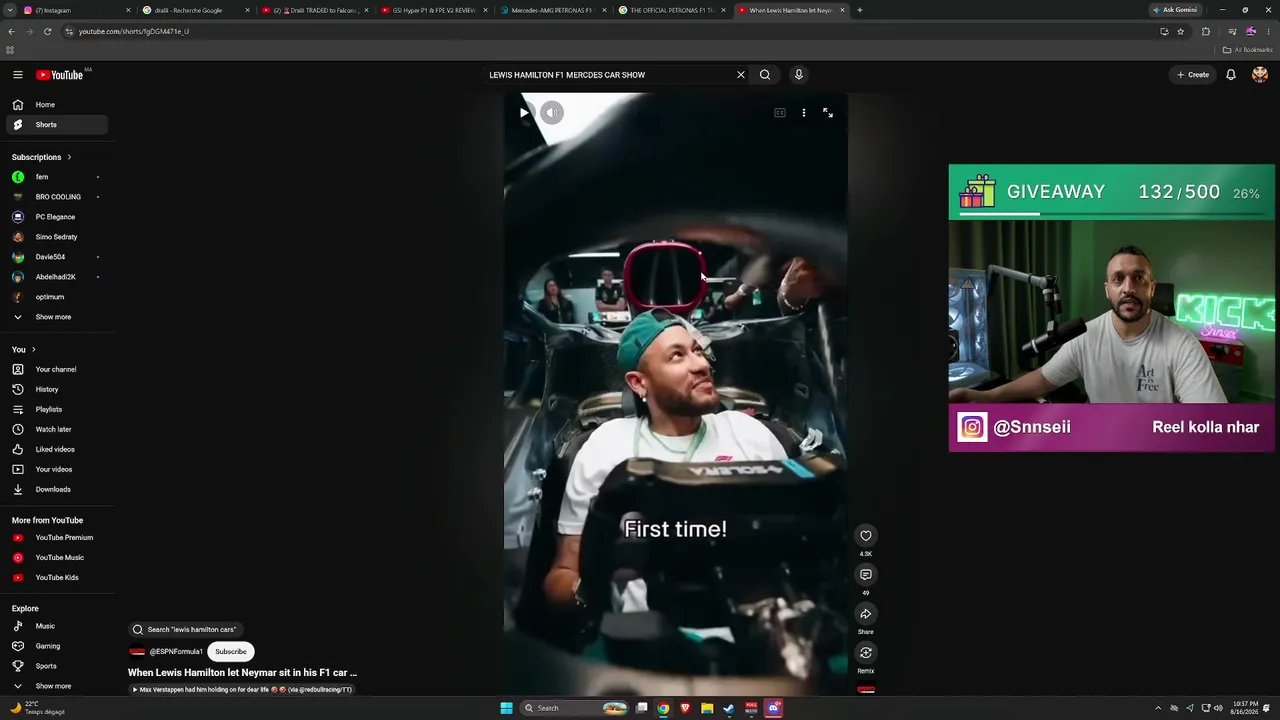Open the BRO COOLING subscription
The height and width of the screenshot is (720, 1280).
(x=56, y=197)
